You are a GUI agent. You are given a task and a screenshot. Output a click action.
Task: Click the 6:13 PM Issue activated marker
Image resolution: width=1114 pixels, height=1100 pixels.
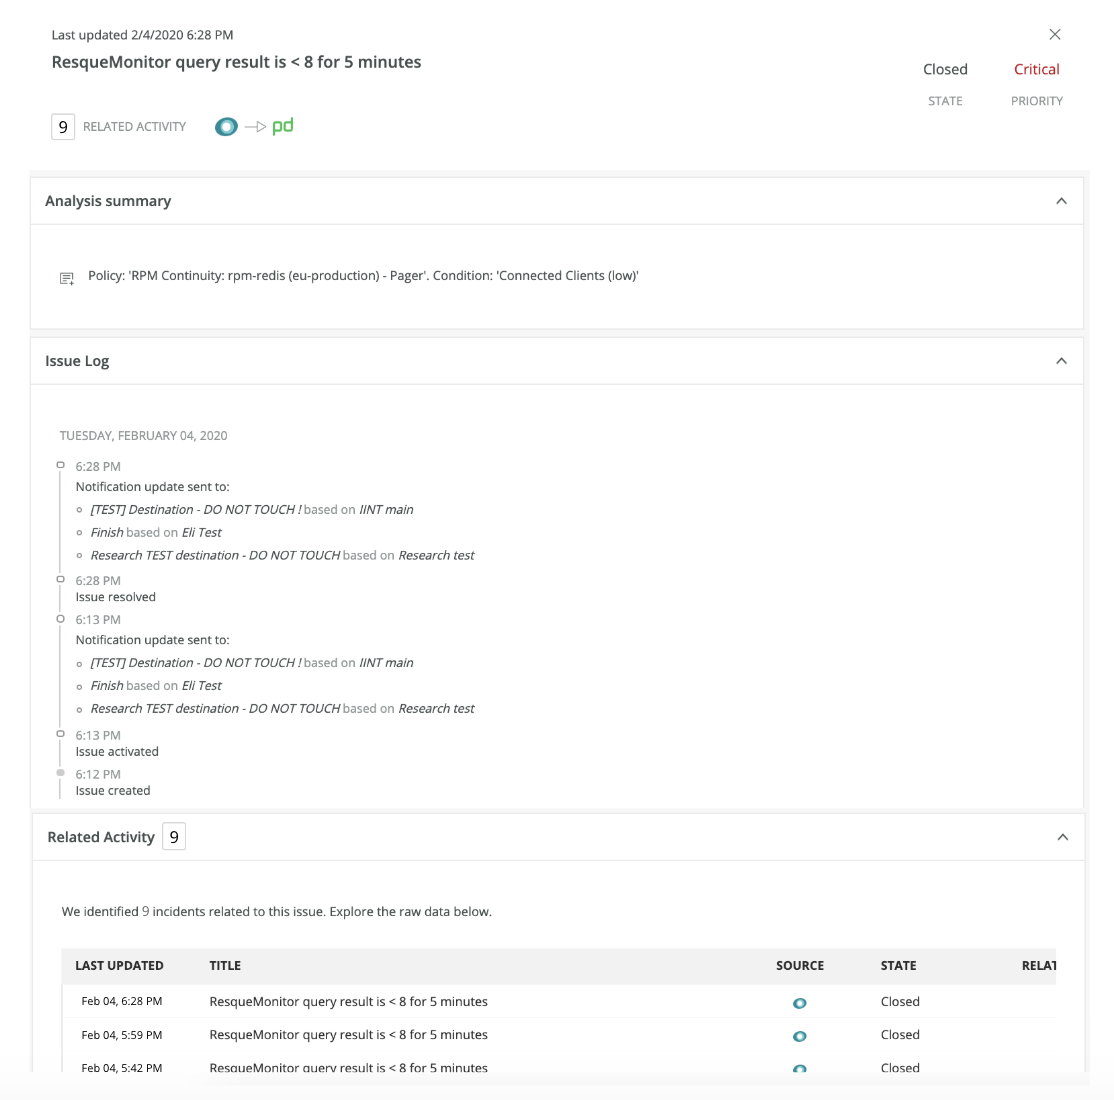(60, 734)
